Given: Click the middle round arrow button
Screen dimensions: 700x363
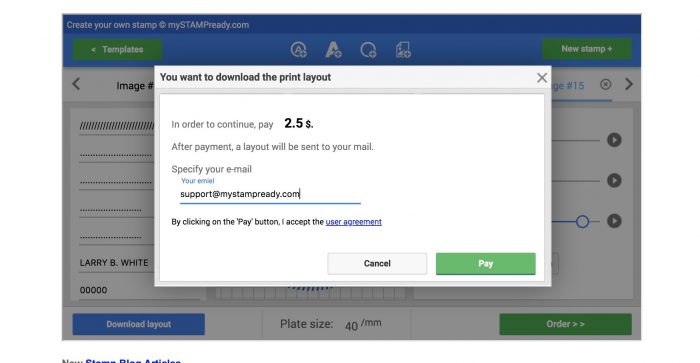Looking at the screenshot, I should click(614, 180).
